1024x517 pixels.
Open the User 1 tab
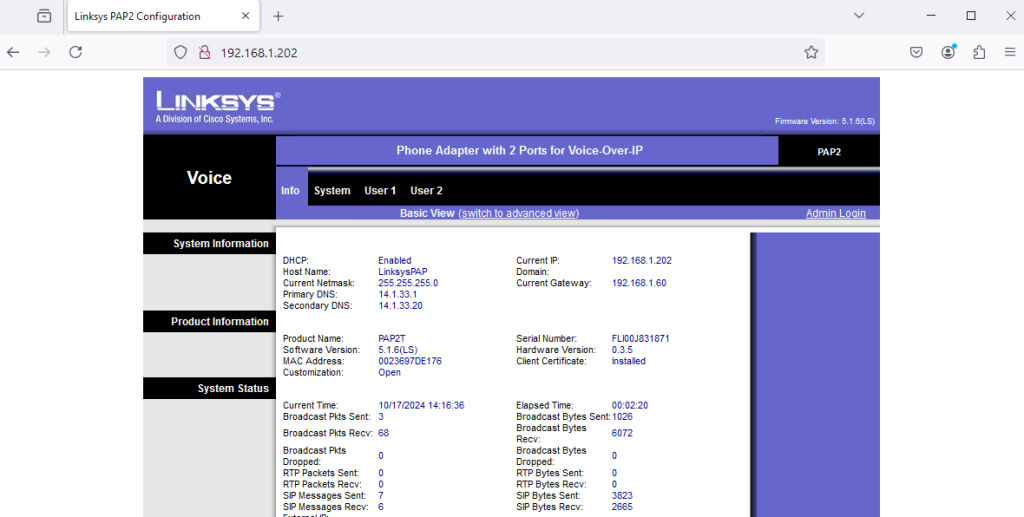[380, 190]
